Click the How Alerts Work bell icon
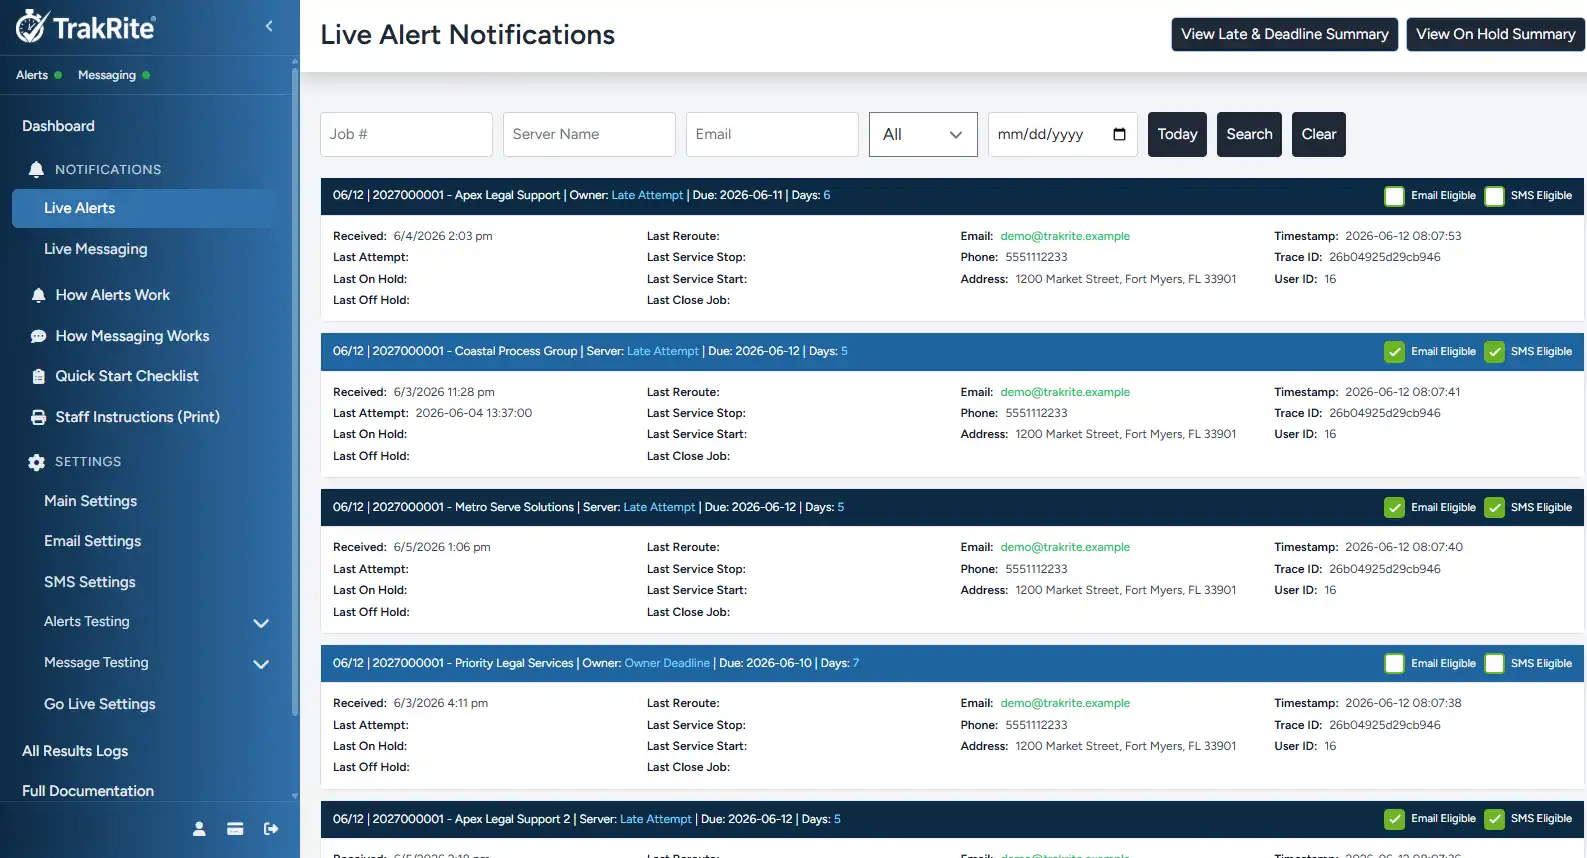 tap(38, 295)
